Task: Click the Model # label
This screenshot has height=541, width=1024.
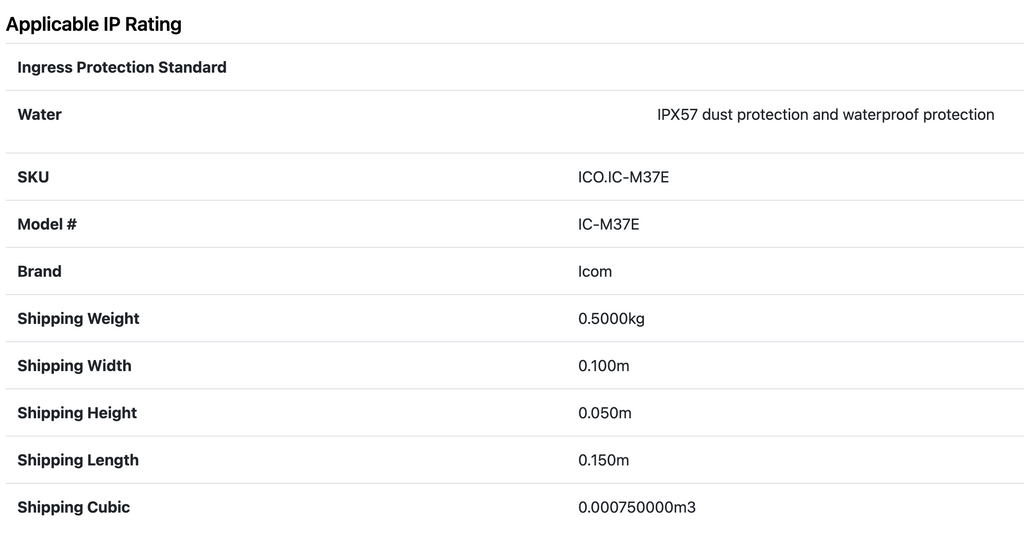Action: point(47,224)
